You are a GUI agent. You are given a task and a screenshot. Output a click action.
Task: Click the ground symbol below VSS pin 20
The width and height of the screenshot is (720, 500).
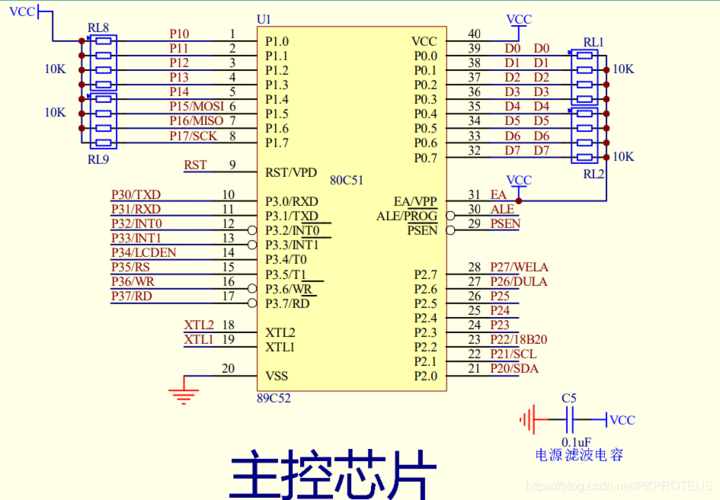(184, 394)
